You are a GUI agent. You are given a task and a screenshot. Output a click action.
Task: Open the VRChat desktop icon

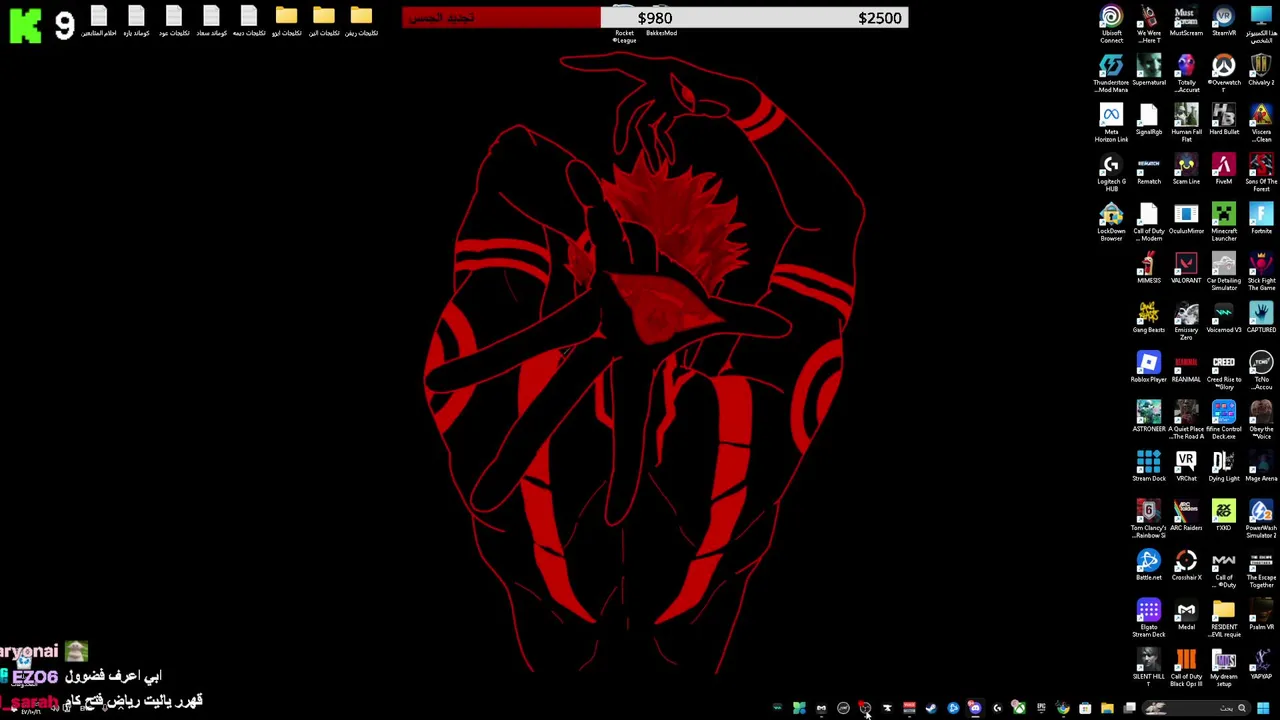[1186, 467]
